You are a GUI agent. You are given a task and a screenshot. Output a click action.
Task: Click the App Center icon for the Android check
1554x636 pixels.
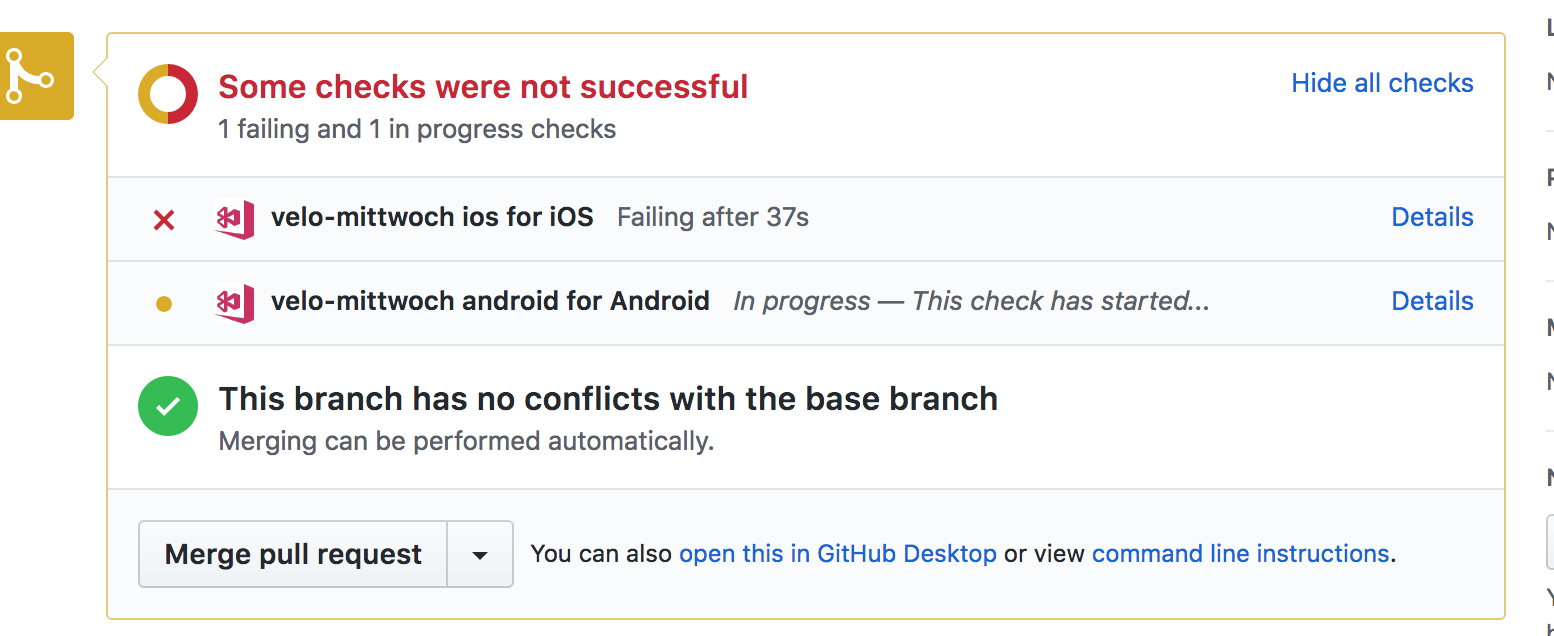tap(234, 301)
